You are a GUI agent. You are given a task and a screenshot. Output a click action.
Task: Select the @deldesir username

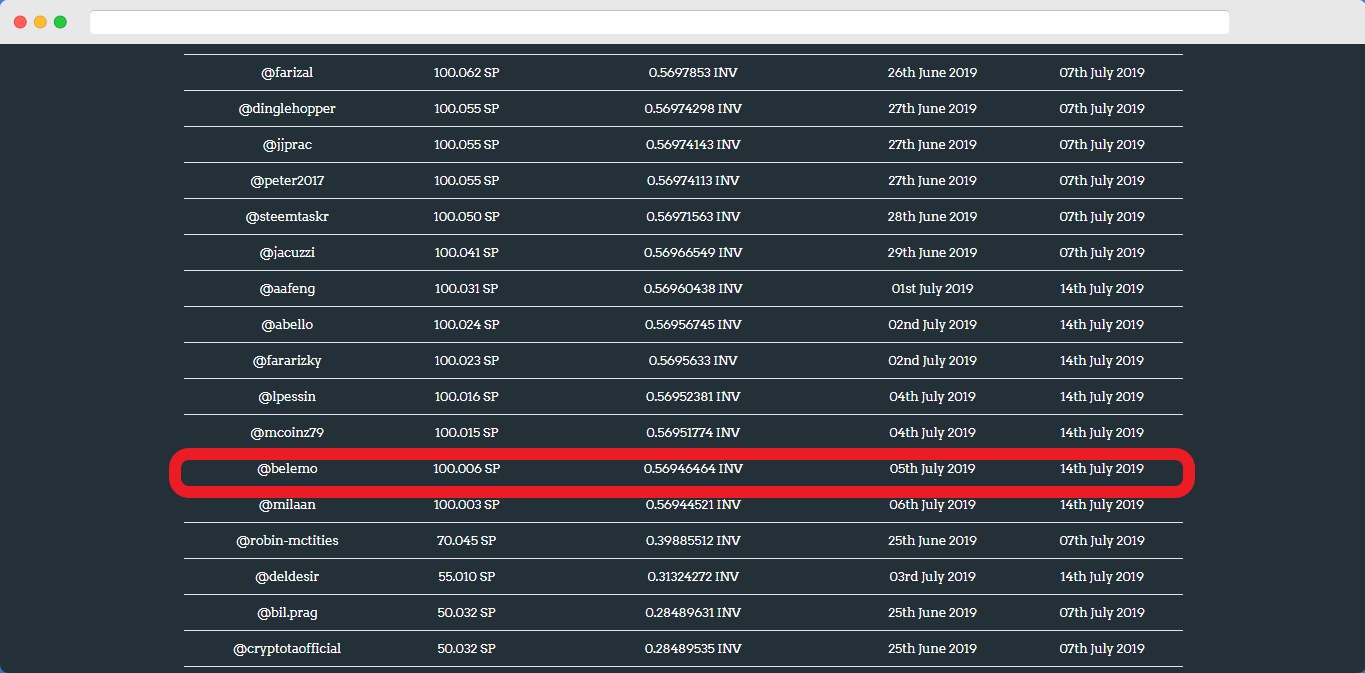287,577
